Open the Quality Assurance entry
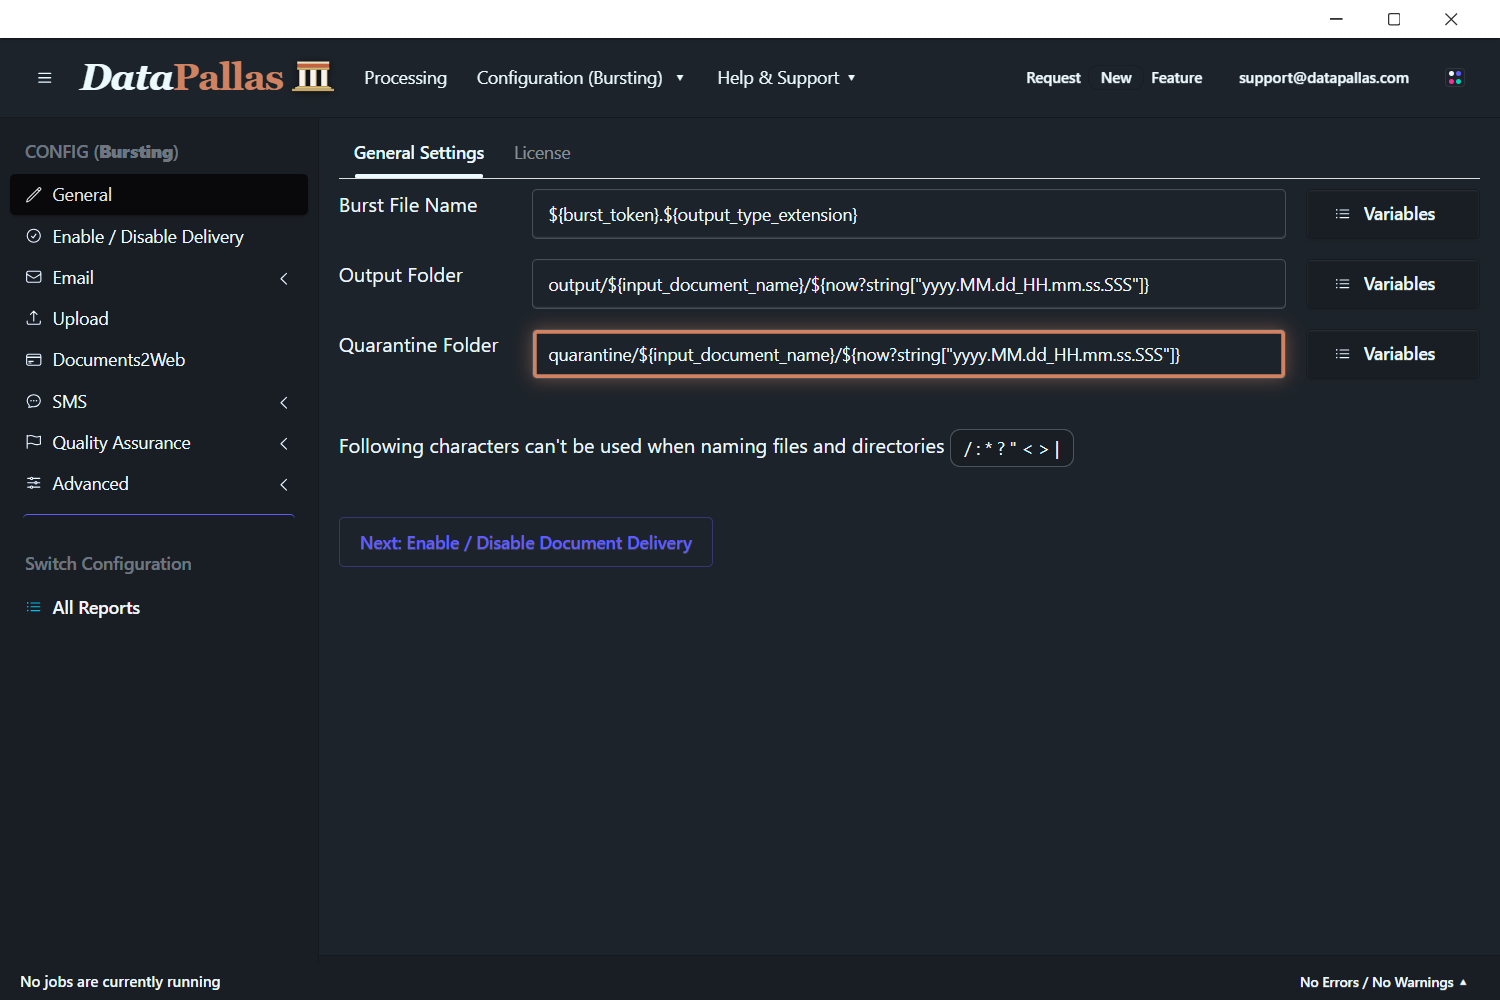Screen dimensions: 1500x1000 pyautogui.click(x=122, y=442)
